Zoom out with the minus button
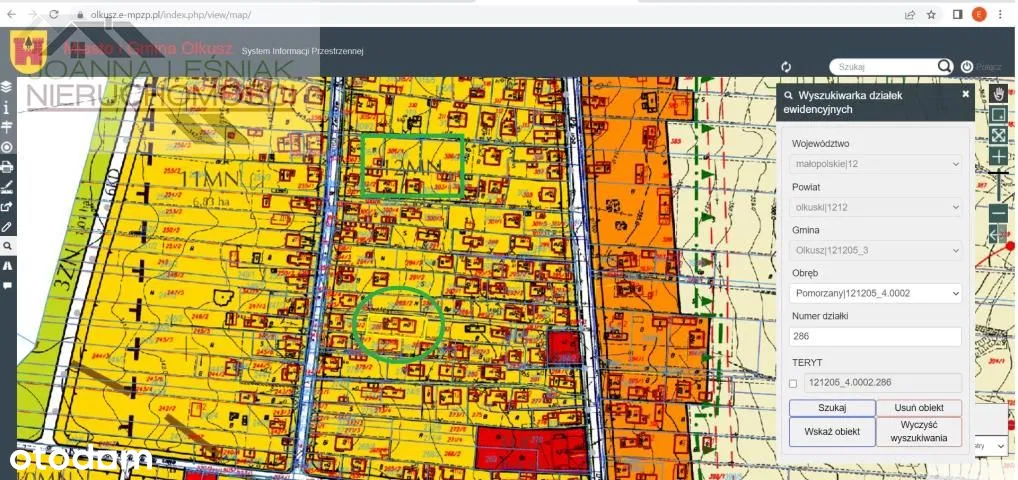This screenshot has width=1018, height=480. tap(998, 213)
